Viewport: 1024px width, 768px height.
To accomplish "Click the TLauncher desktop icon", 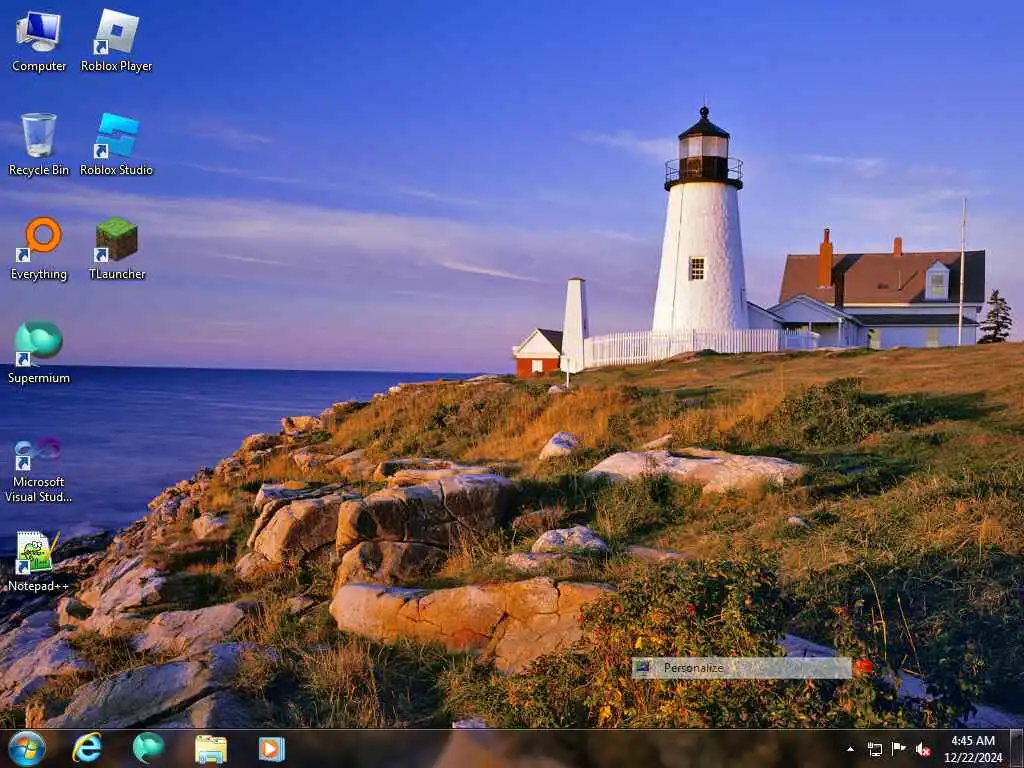I will pyautogui.click(x=117, y=248).
